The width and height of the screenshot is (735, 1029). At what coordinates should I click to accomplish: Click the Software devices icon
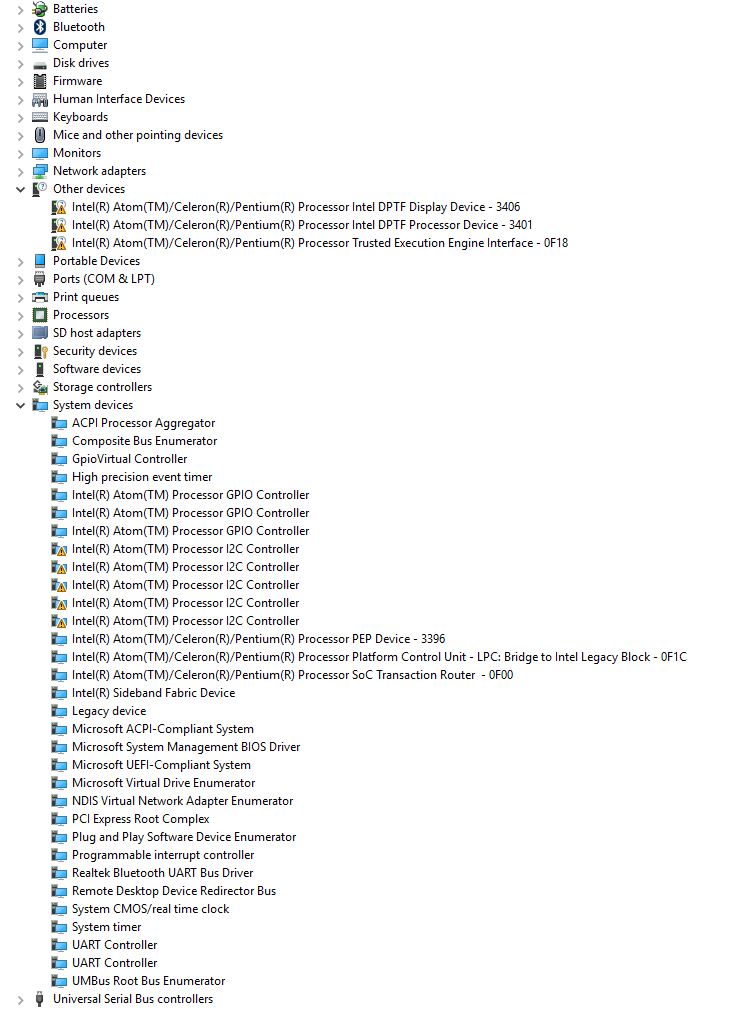(x=40, y=369)
